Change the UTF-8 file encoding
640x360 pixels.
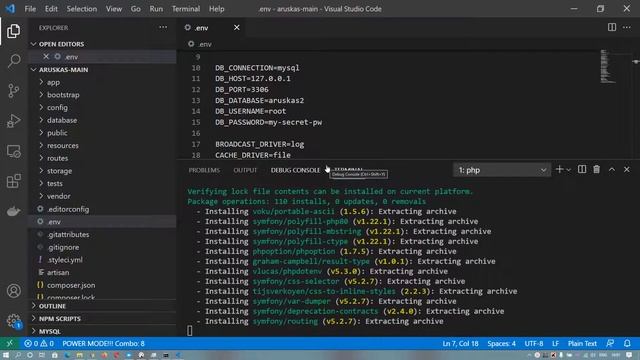pyautogui.click(x=533, y=343)
